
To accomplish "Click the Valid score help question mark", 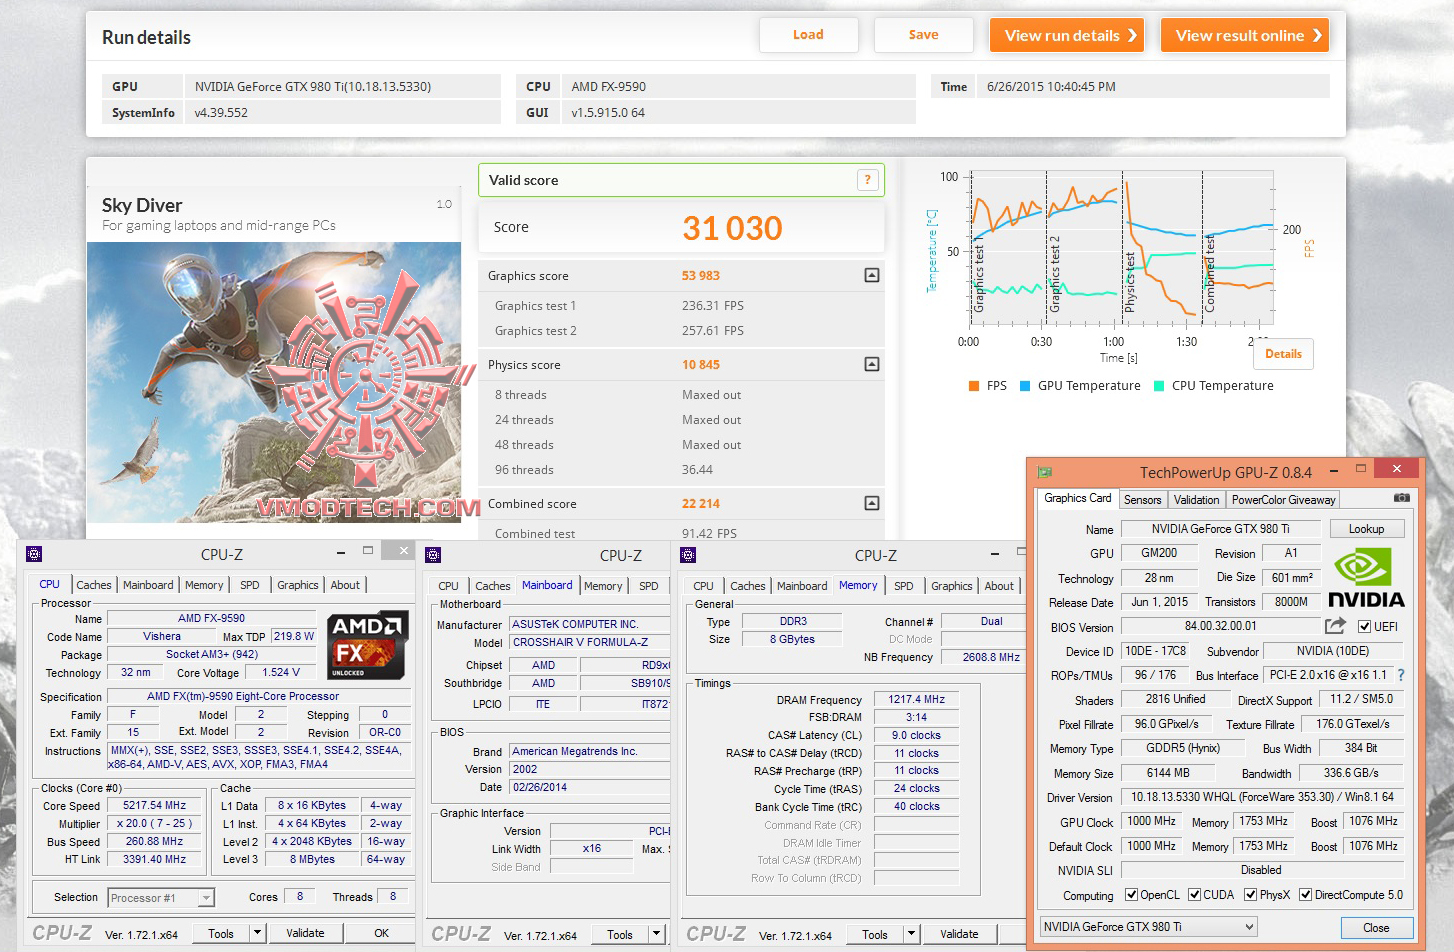I will coord(867,180).
